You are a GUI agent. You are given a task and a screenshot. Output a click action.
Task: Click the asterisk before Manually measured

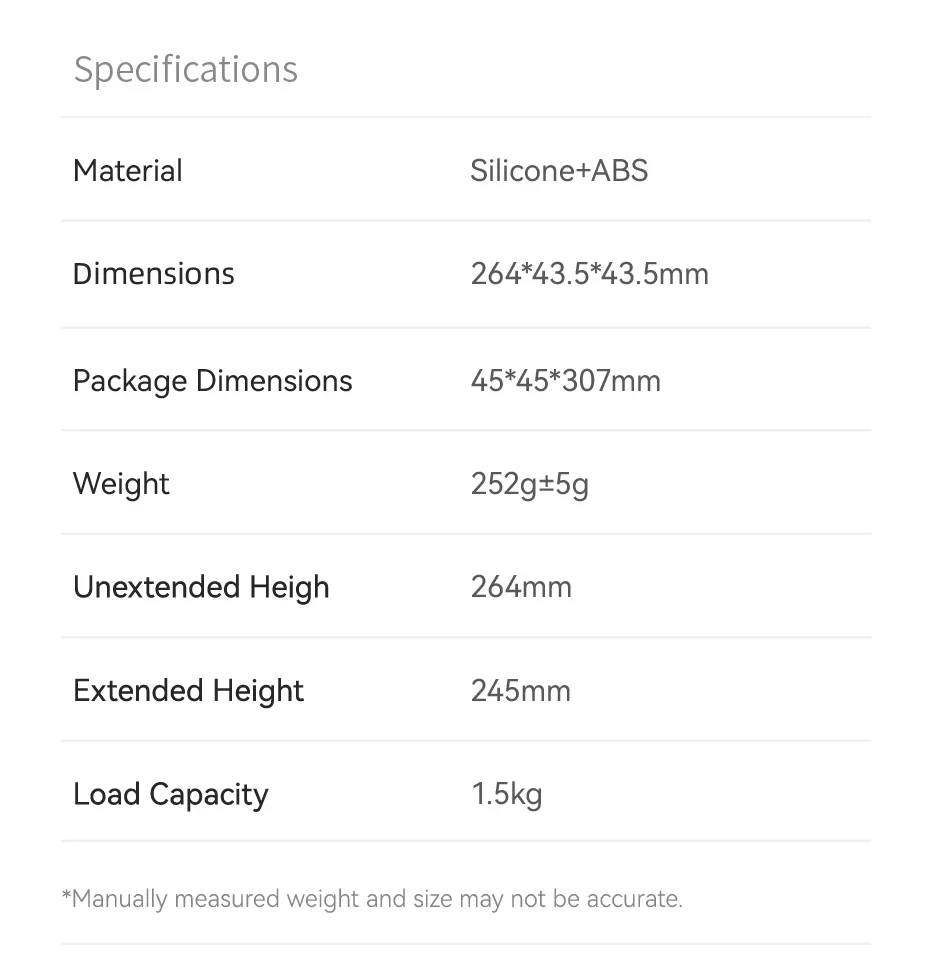[x=67, y=894]
